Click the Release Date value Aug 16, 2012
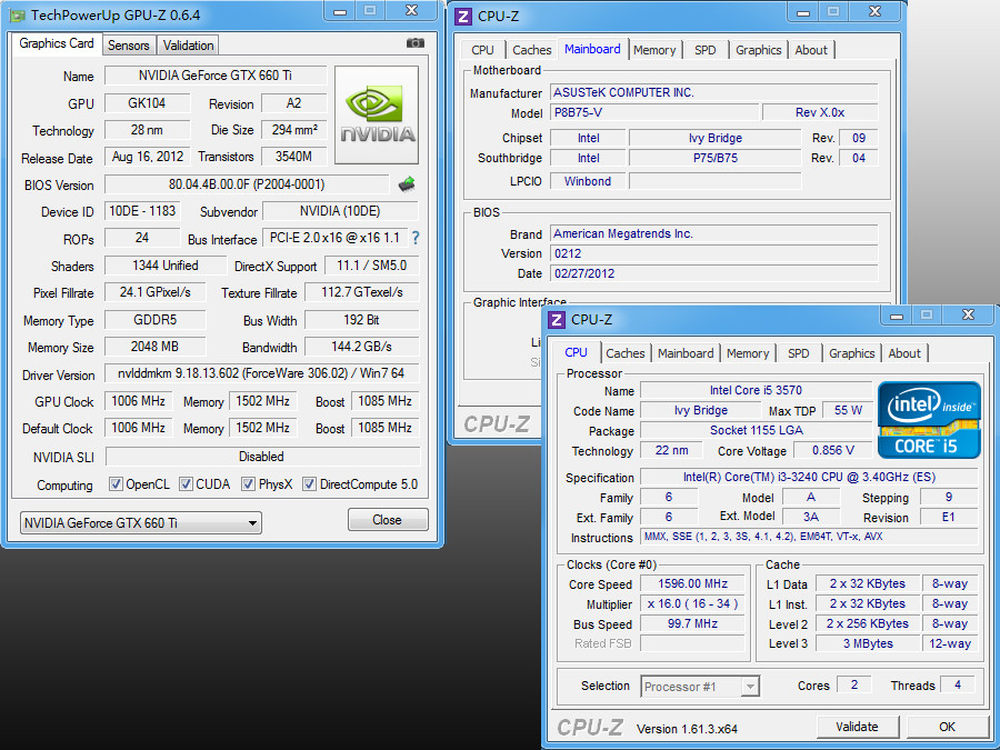The width and height of the screenshot is (1000, 750). pos(147,156)
